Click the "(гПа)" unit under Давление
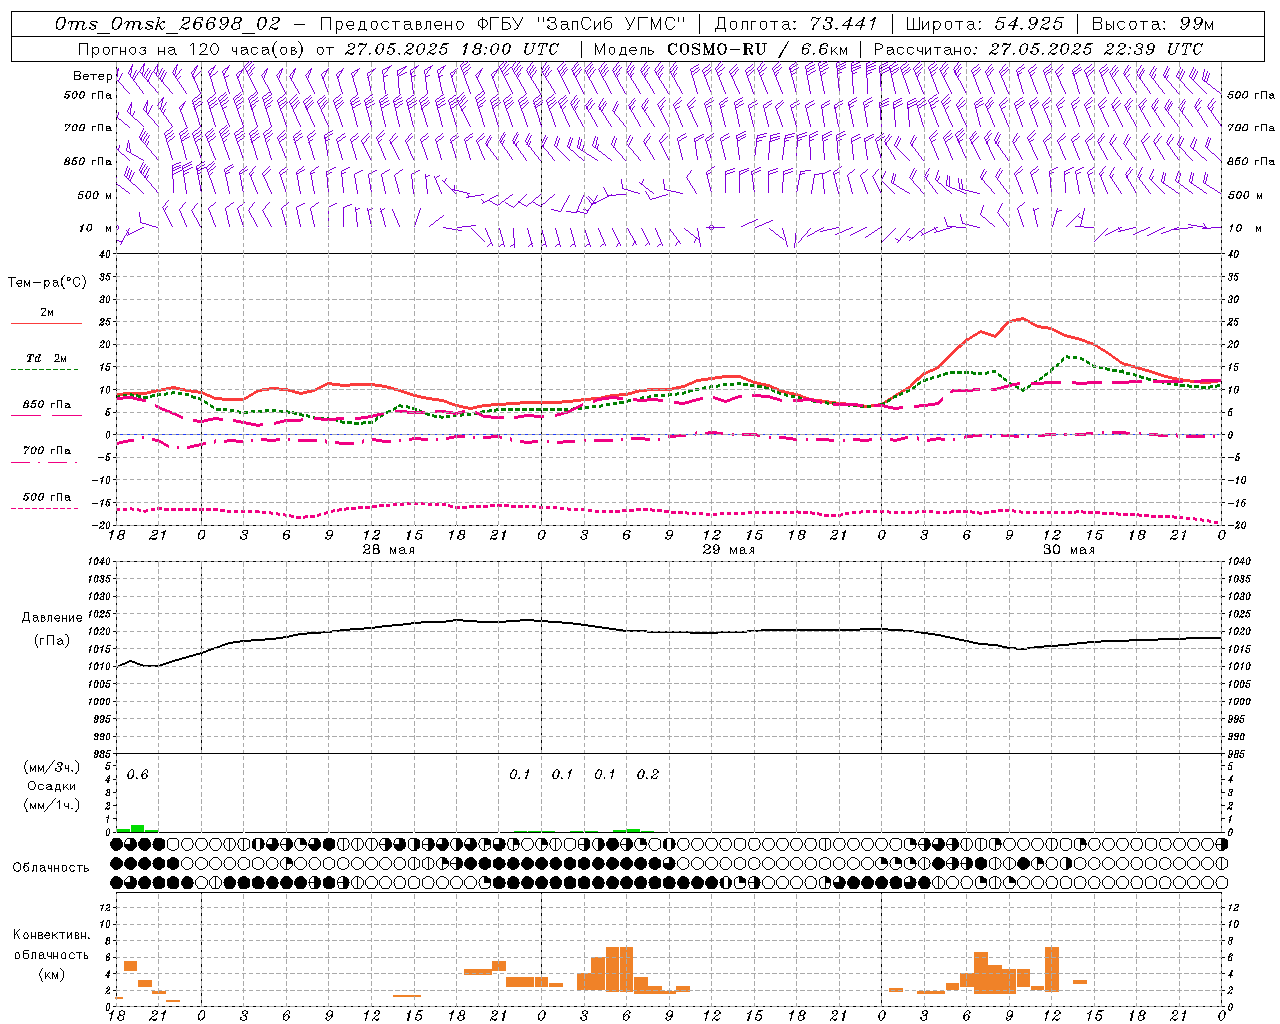1280x1024 pixels. point(51,641)
